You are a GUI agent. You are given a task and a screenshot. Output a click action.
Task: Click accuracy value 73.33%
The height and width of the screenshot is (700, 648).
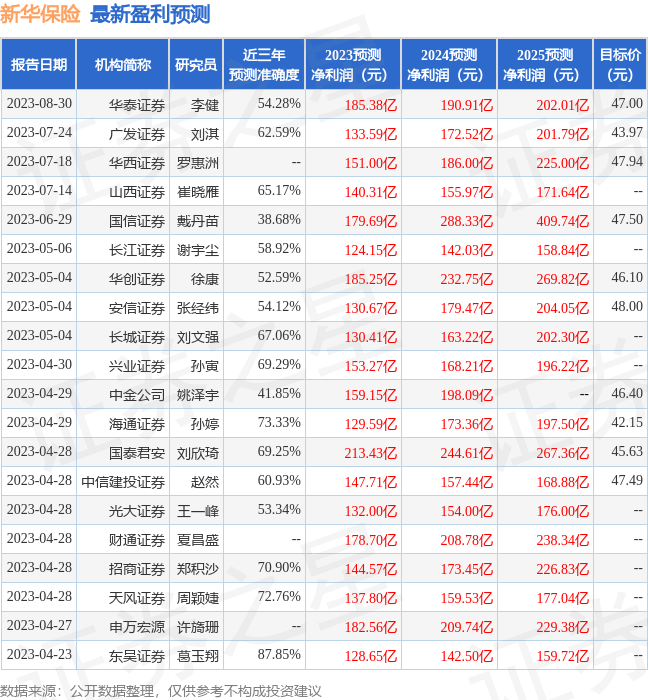coord(279,422)
